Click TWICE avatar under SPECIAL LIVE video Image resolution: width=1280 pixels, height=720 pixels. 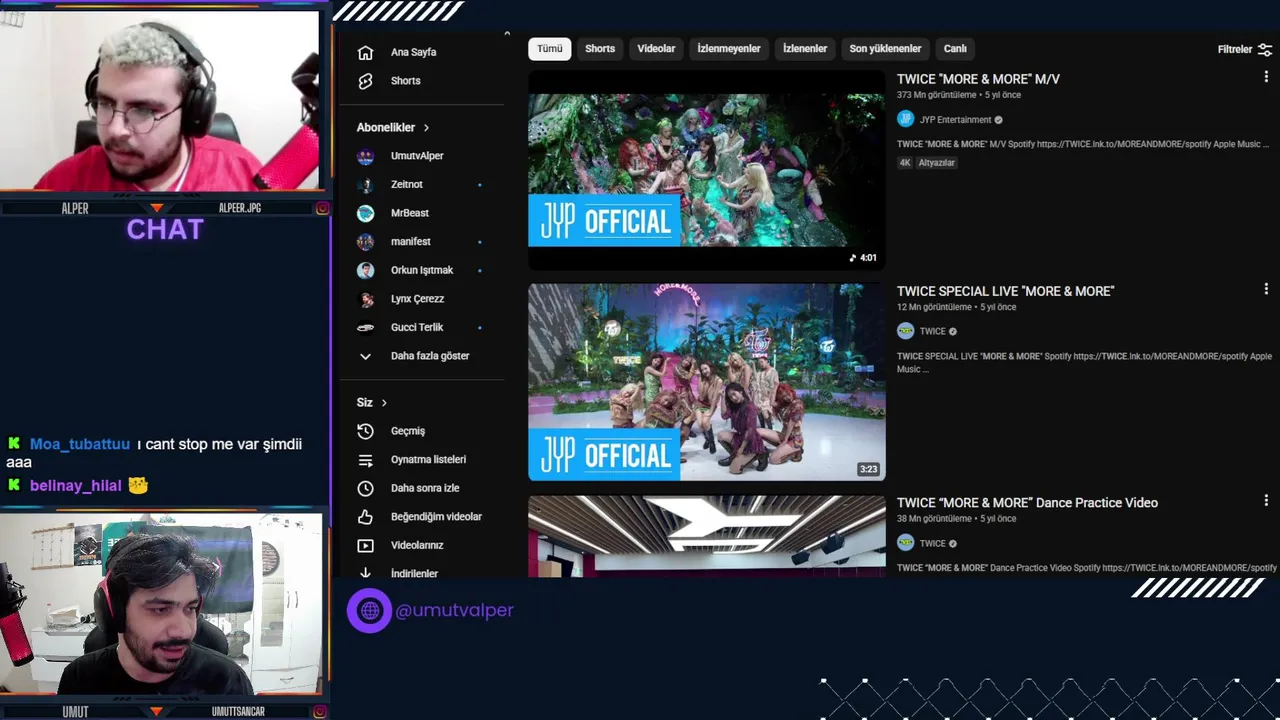coord(906,331)
